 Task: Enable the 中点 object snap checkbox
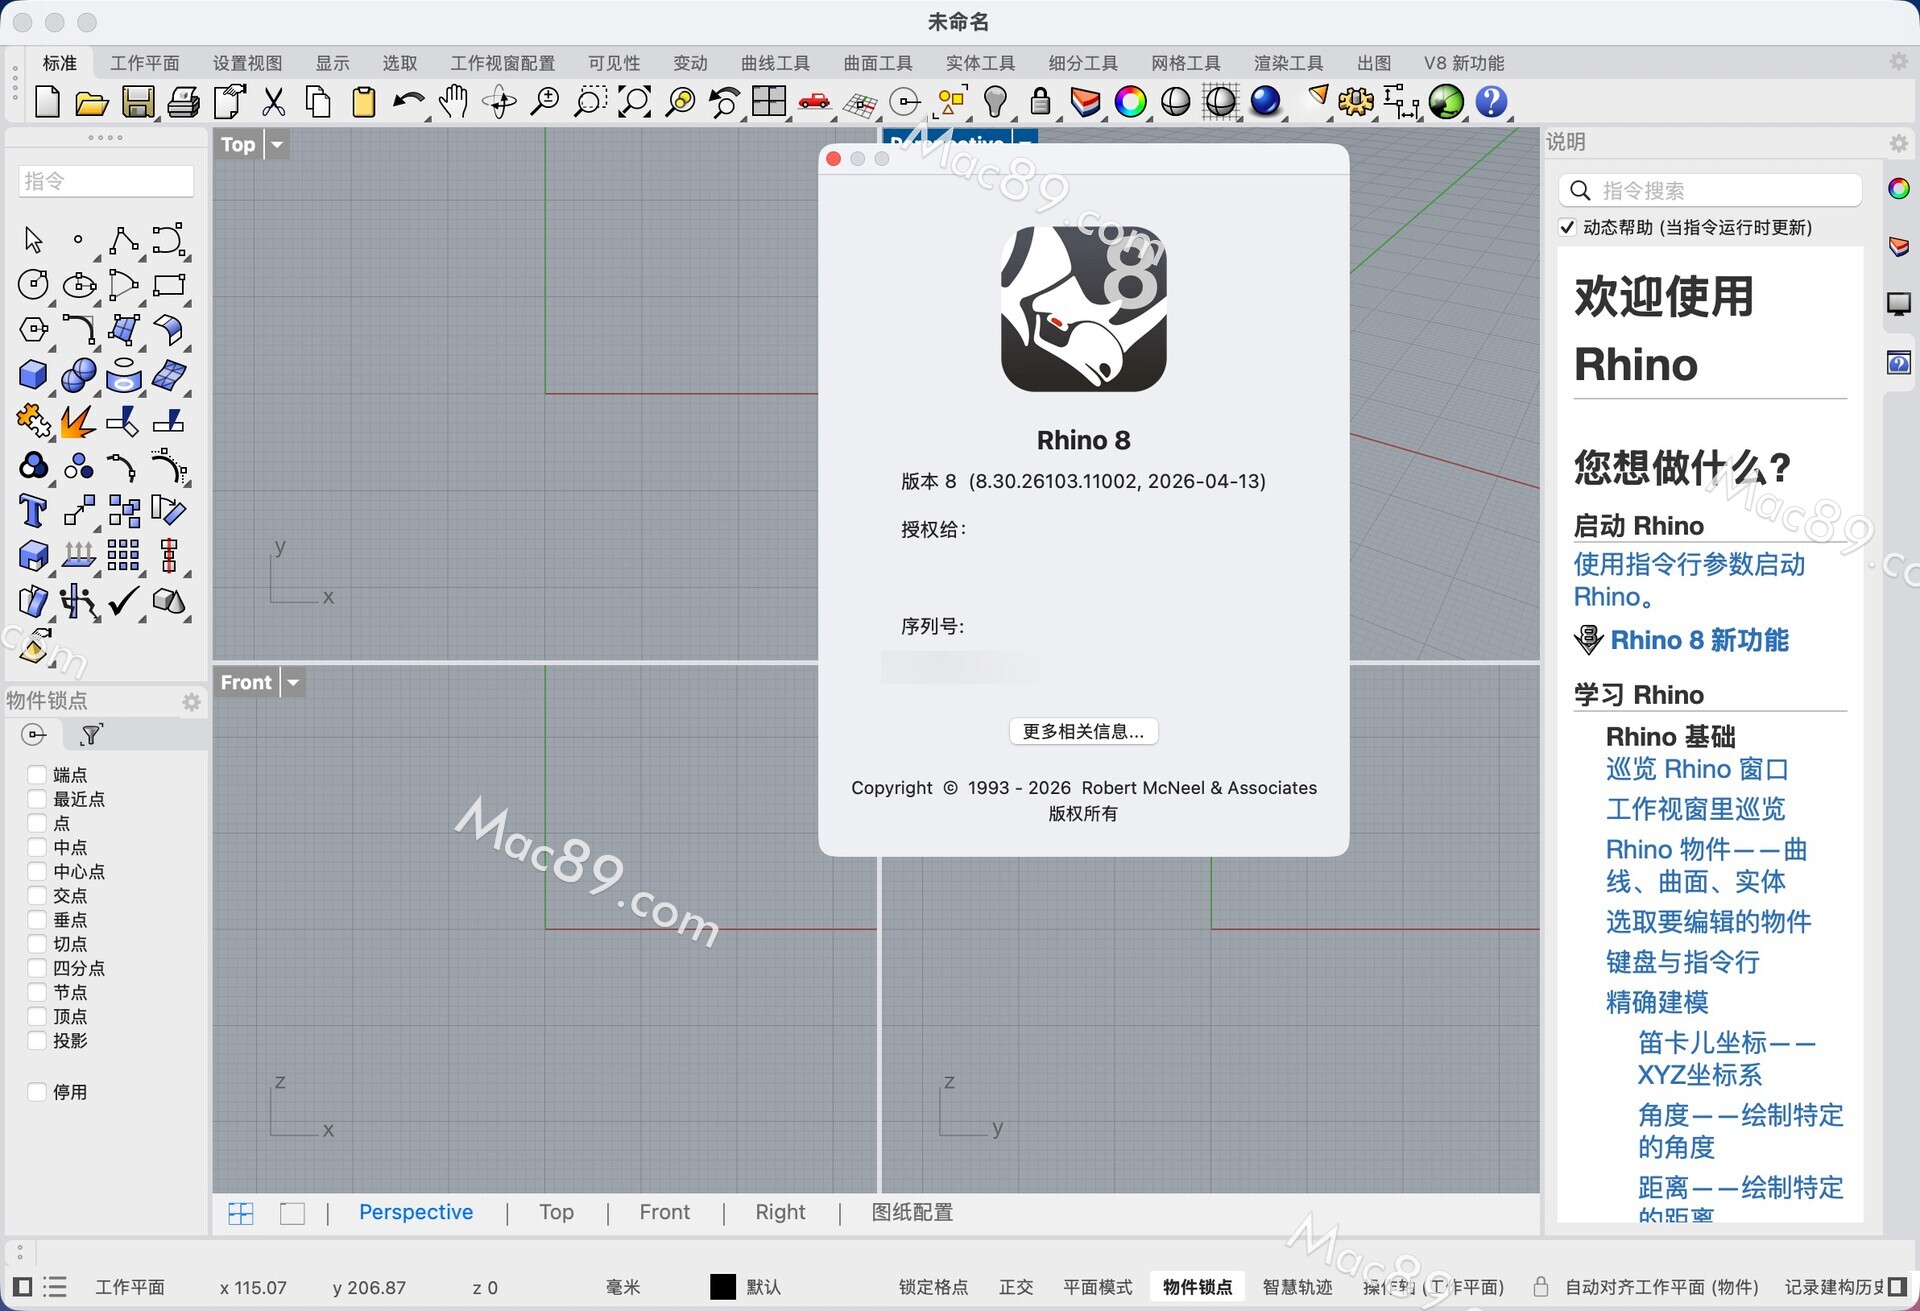coord(37,847)
